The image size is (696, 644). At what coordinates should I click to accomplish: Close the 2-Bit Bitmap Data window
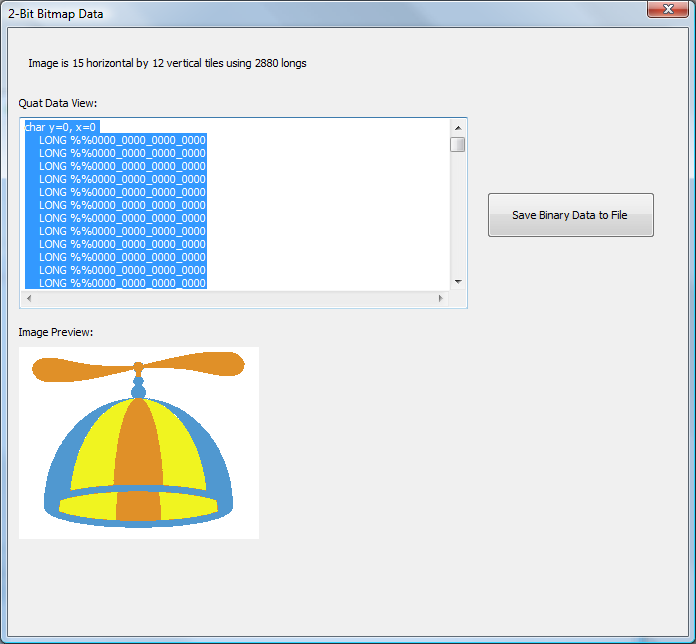(x=668, y=9)
